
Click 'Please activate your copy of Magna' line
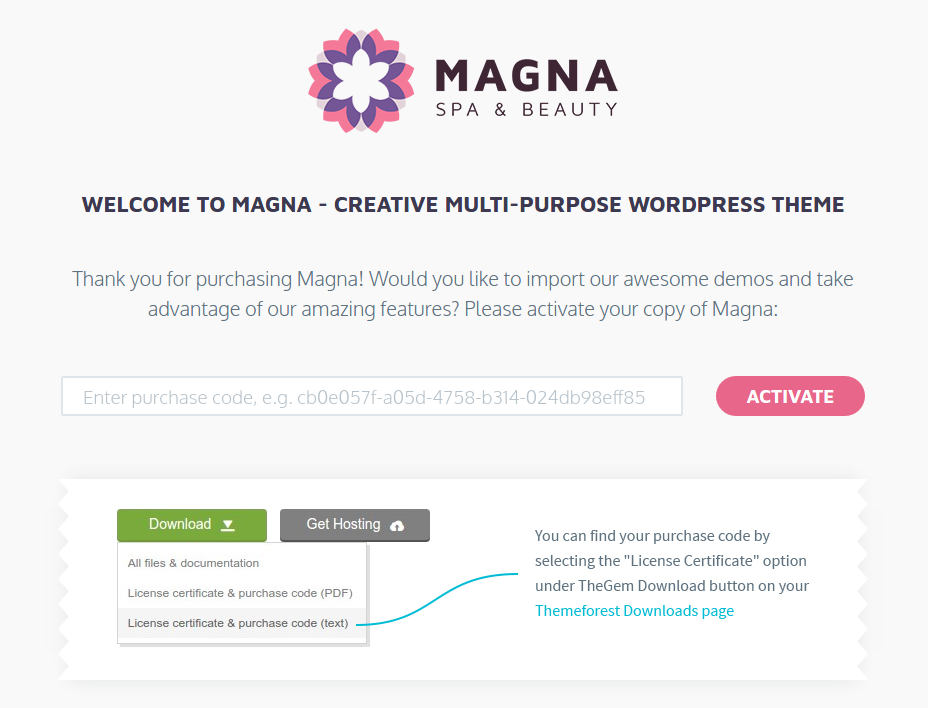point(621,309)
